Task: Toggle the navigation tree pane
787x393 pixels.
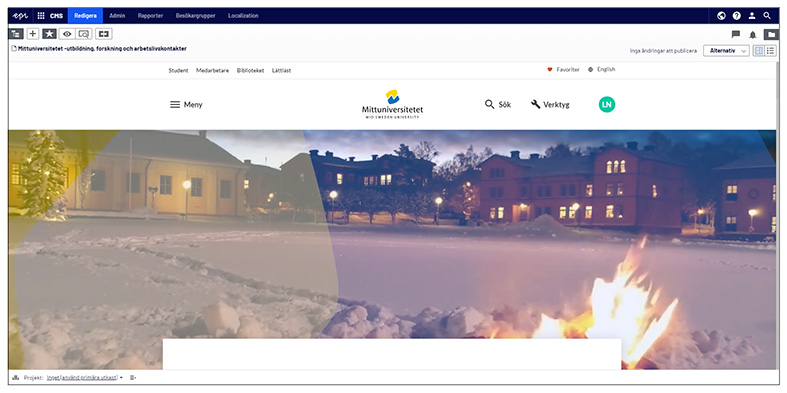Action: pyautogui.click(x=16, y=34)
